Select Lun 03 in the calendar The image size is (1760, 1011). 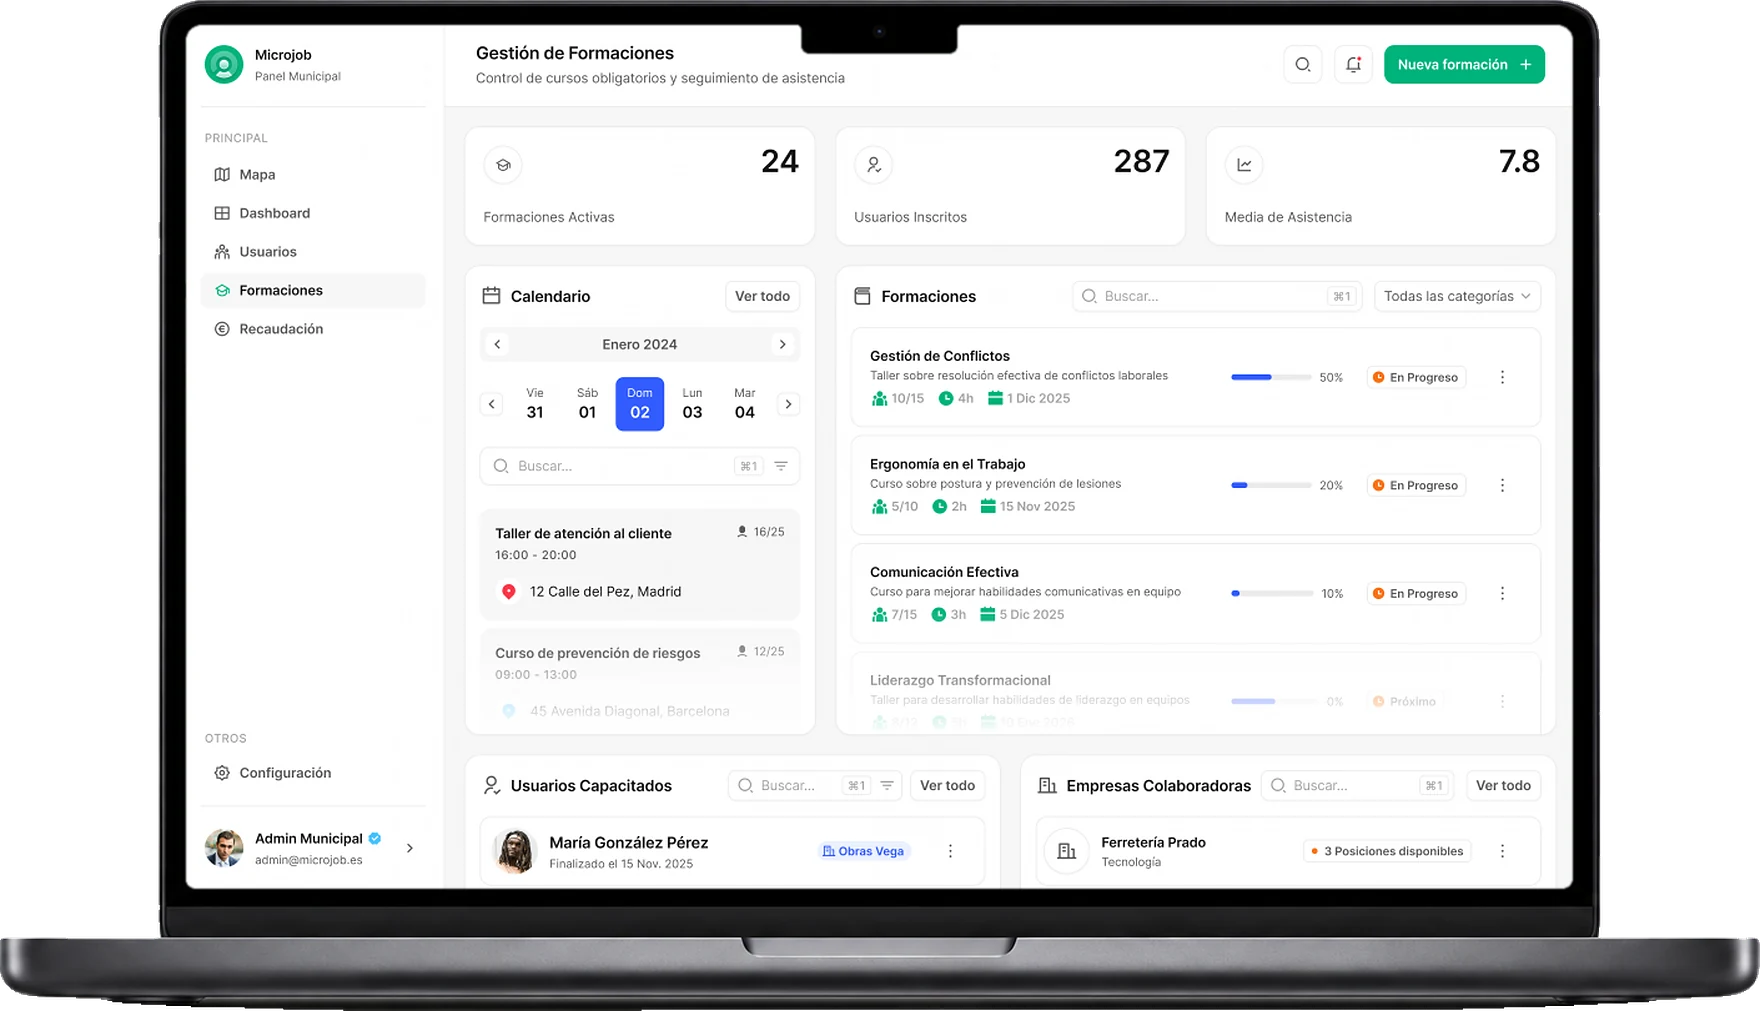(x=692, y=404)
